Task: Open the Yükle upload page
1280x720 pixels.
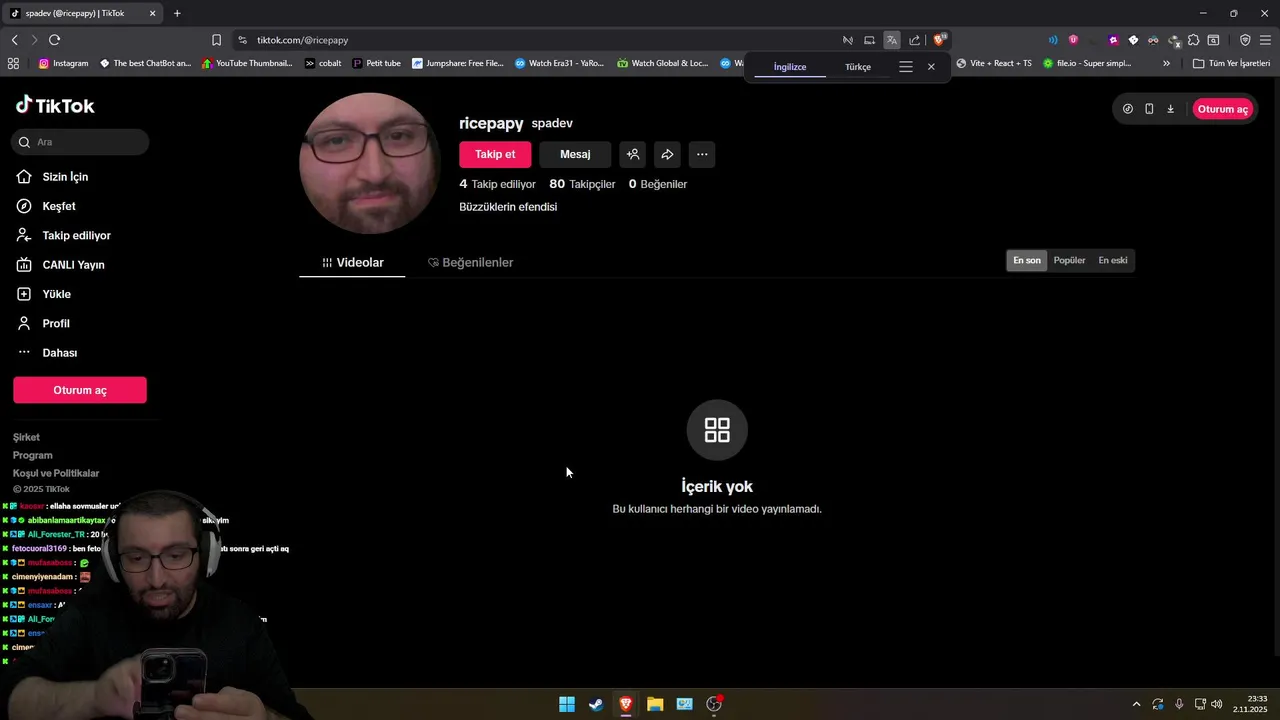Action: click(56, 294)
